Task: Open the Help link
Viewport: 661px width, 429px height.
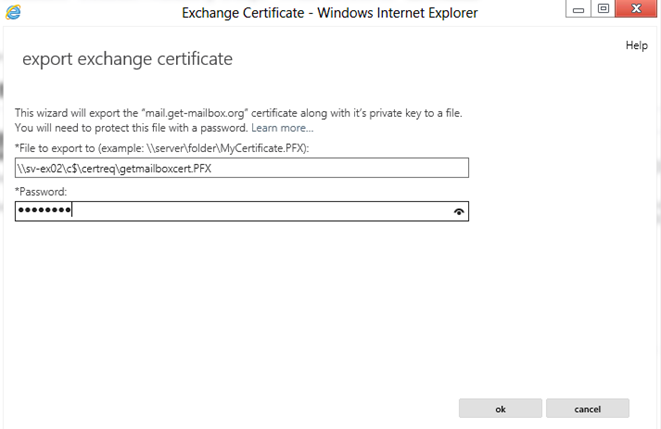Action: (637, 46)
